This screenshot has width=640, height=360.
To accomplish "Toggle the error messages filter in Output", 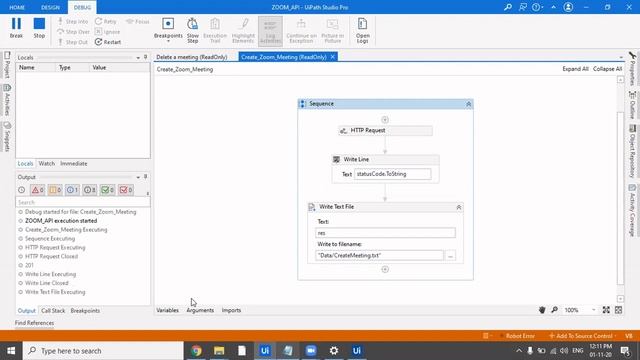I will click(38, 190).
